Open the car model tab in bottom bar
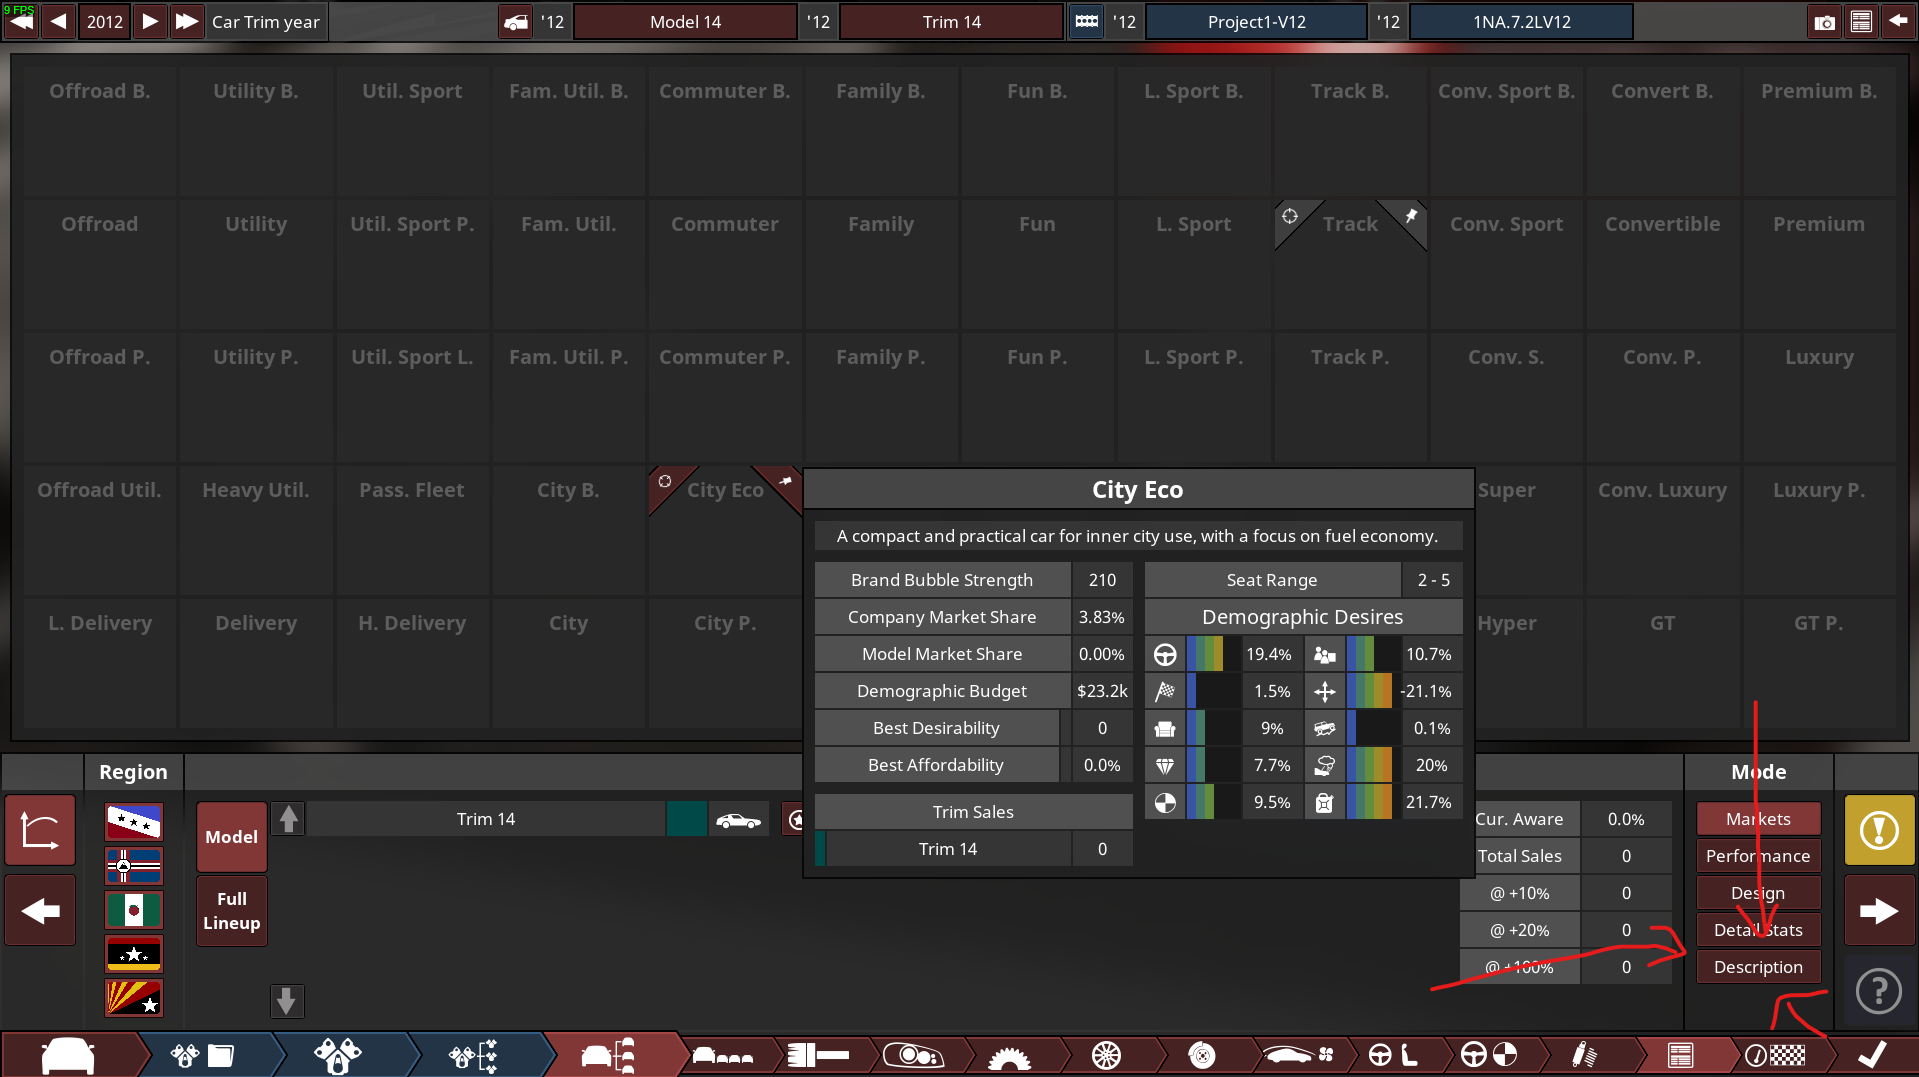This screenshot has width=1919, height=1077. [x=68, y=1055]
